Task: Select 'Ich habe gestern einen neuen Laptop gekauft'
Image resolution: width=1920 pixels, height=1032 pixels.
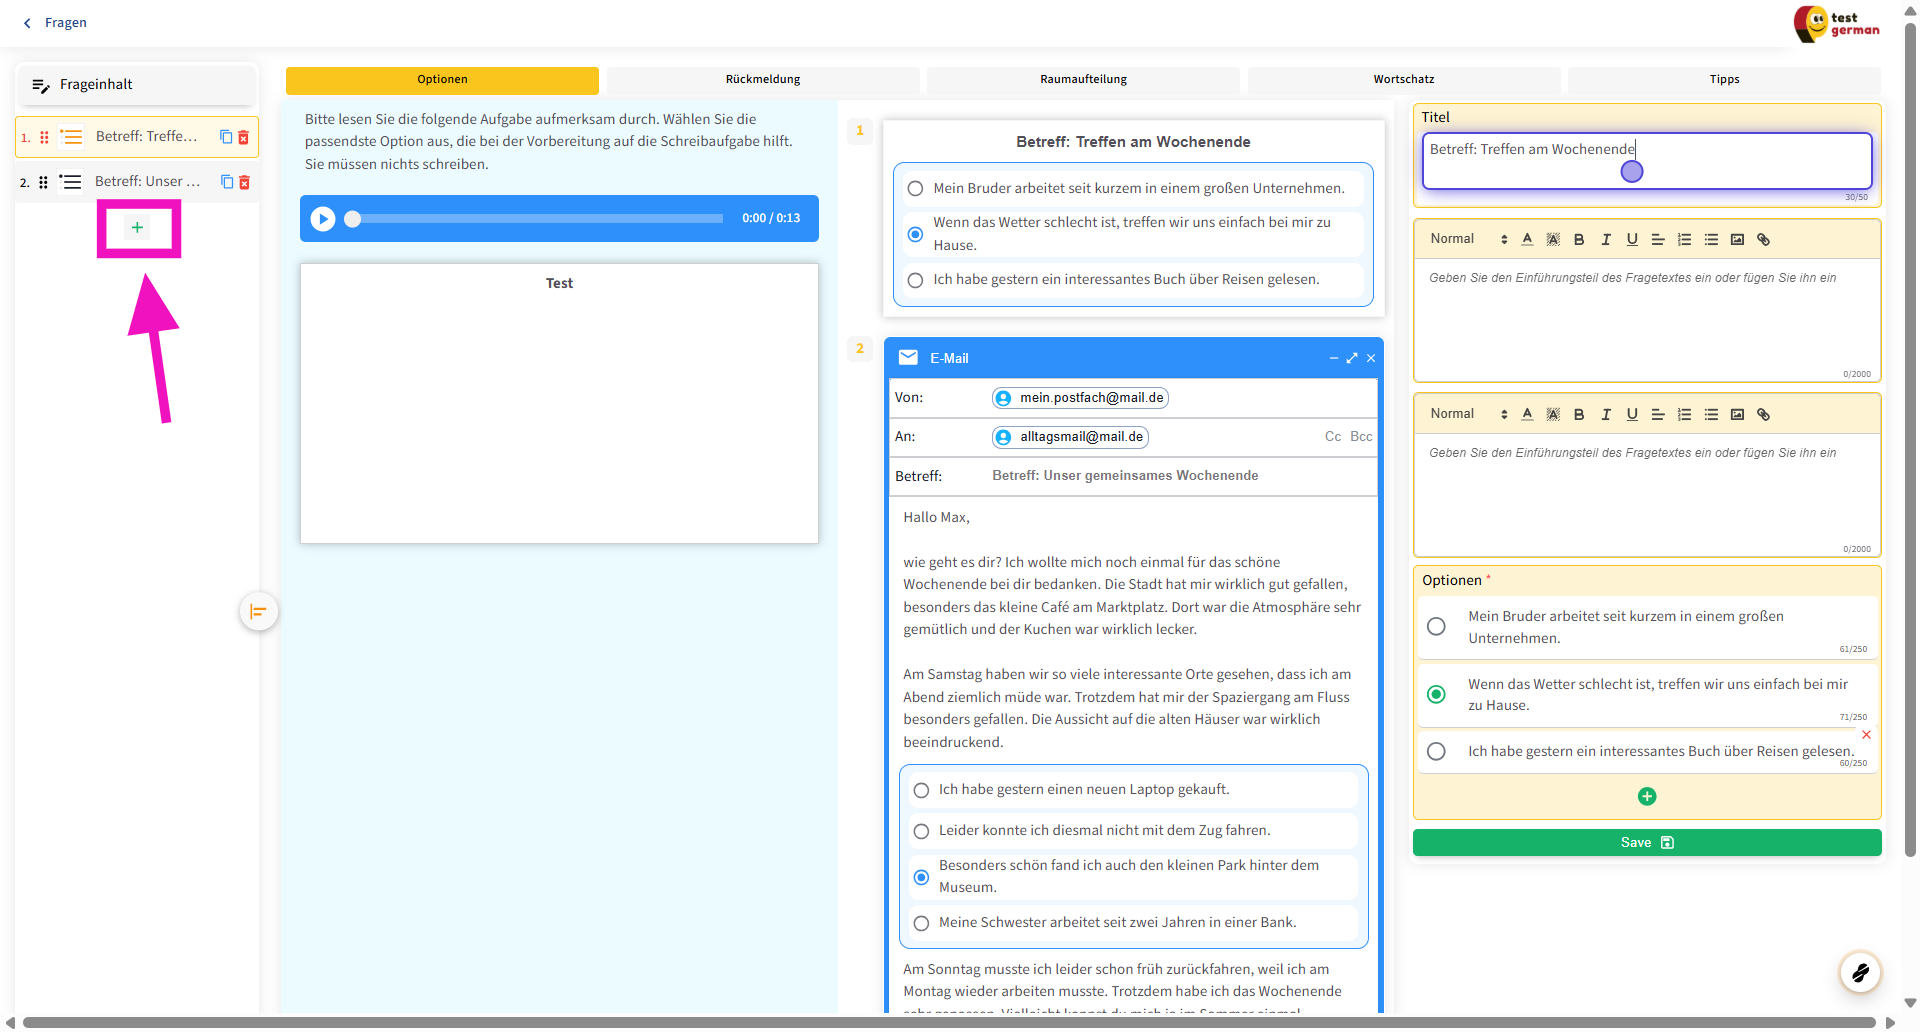Action: click(x=921, y=790)
